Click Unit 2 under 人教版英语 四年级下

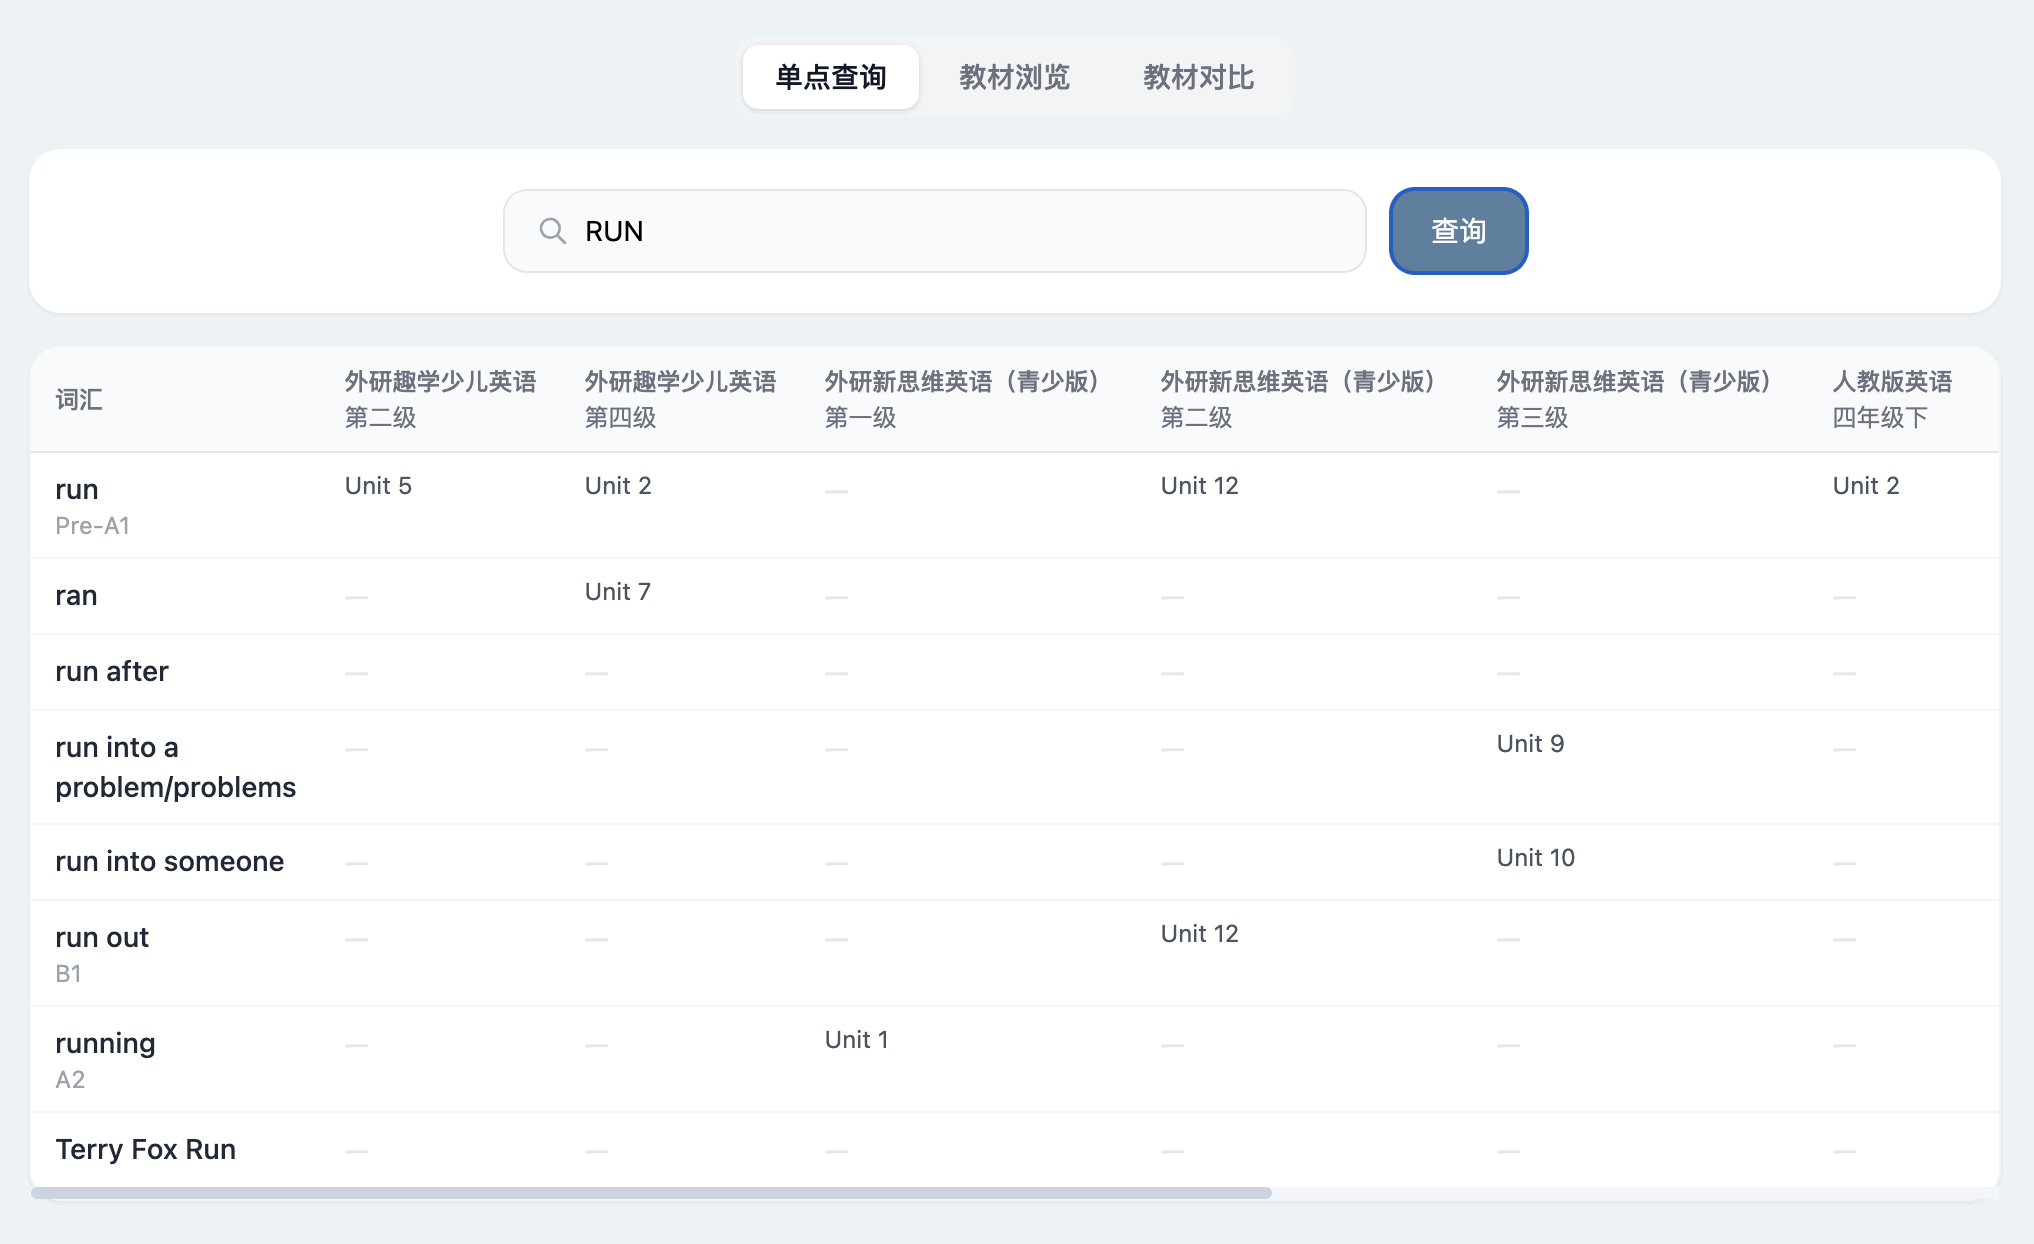pos(1866,485)
